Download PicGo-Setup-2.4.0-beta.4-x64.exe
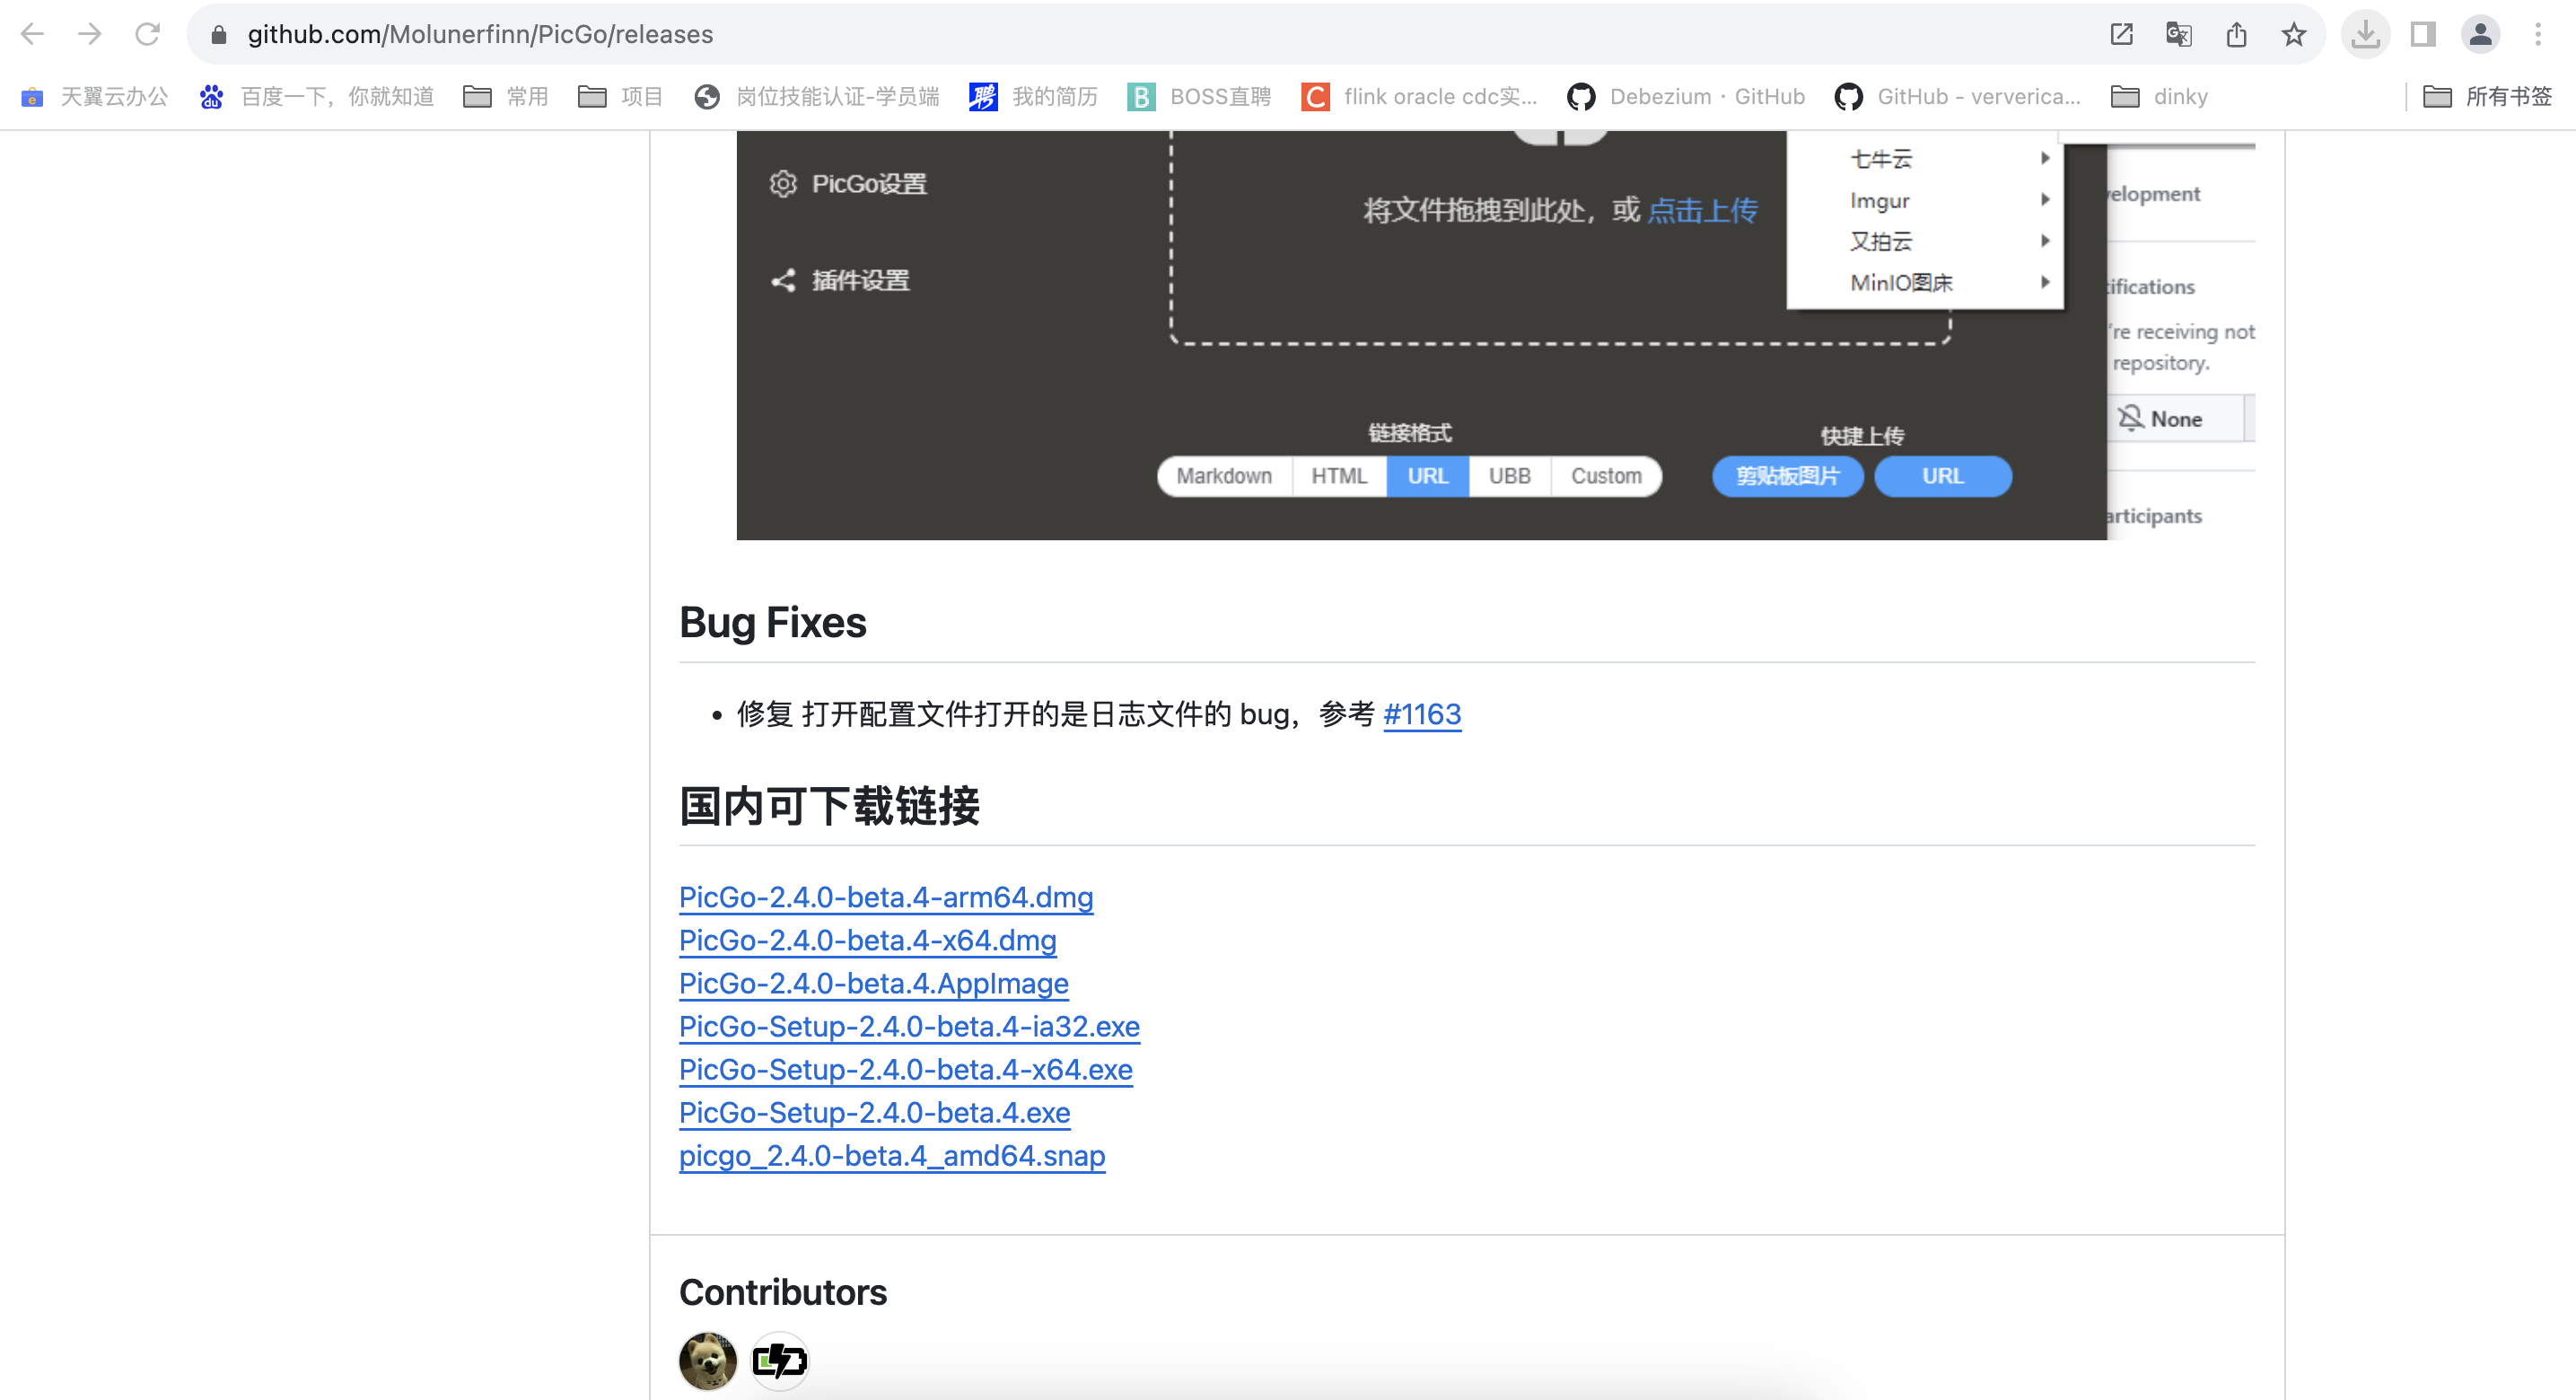Image resolution: width=2576 pixels, height=1400 pixels. pos(904,1069)
